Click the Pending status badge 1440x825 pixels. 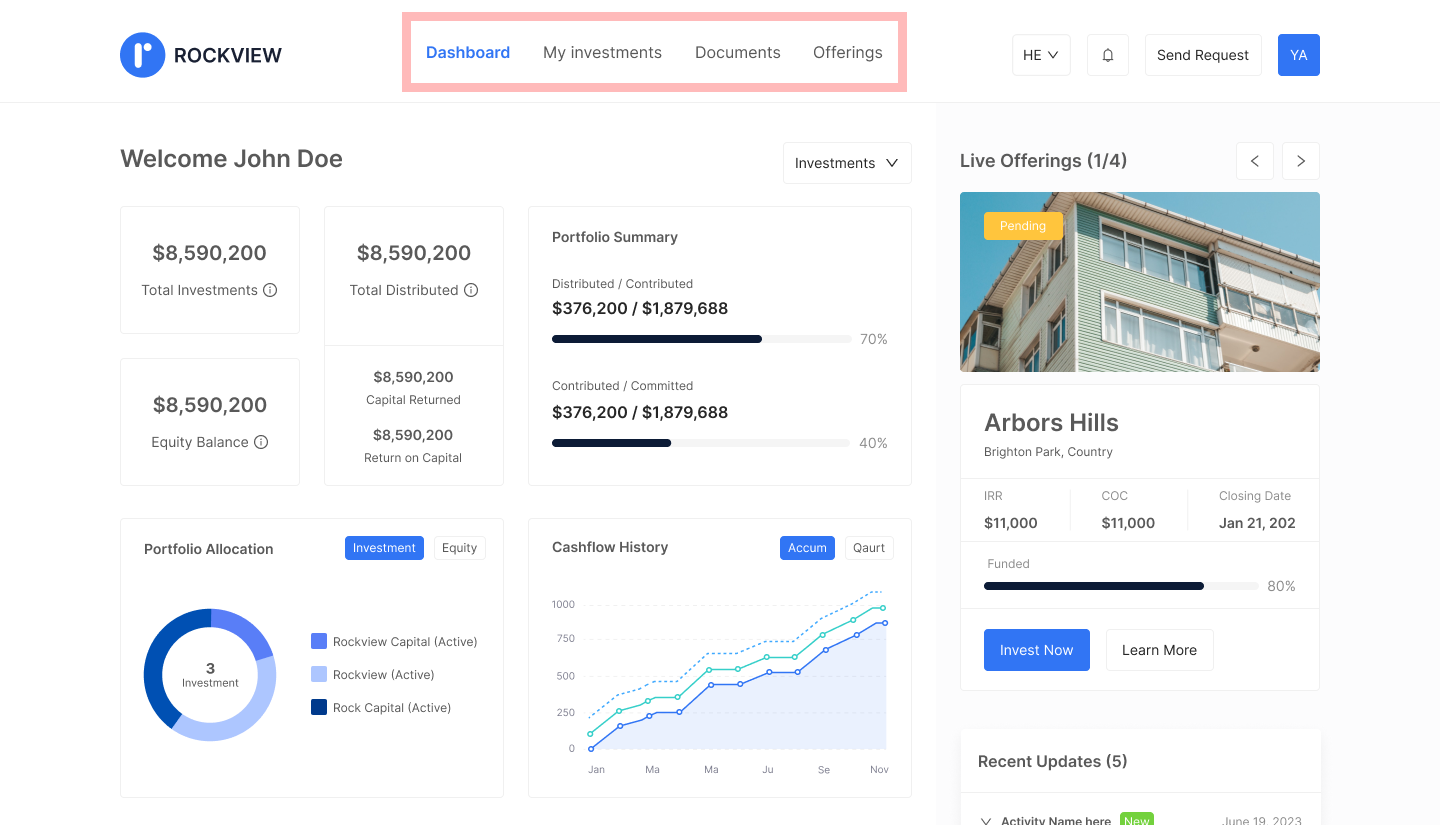(x=1023, y=226)
